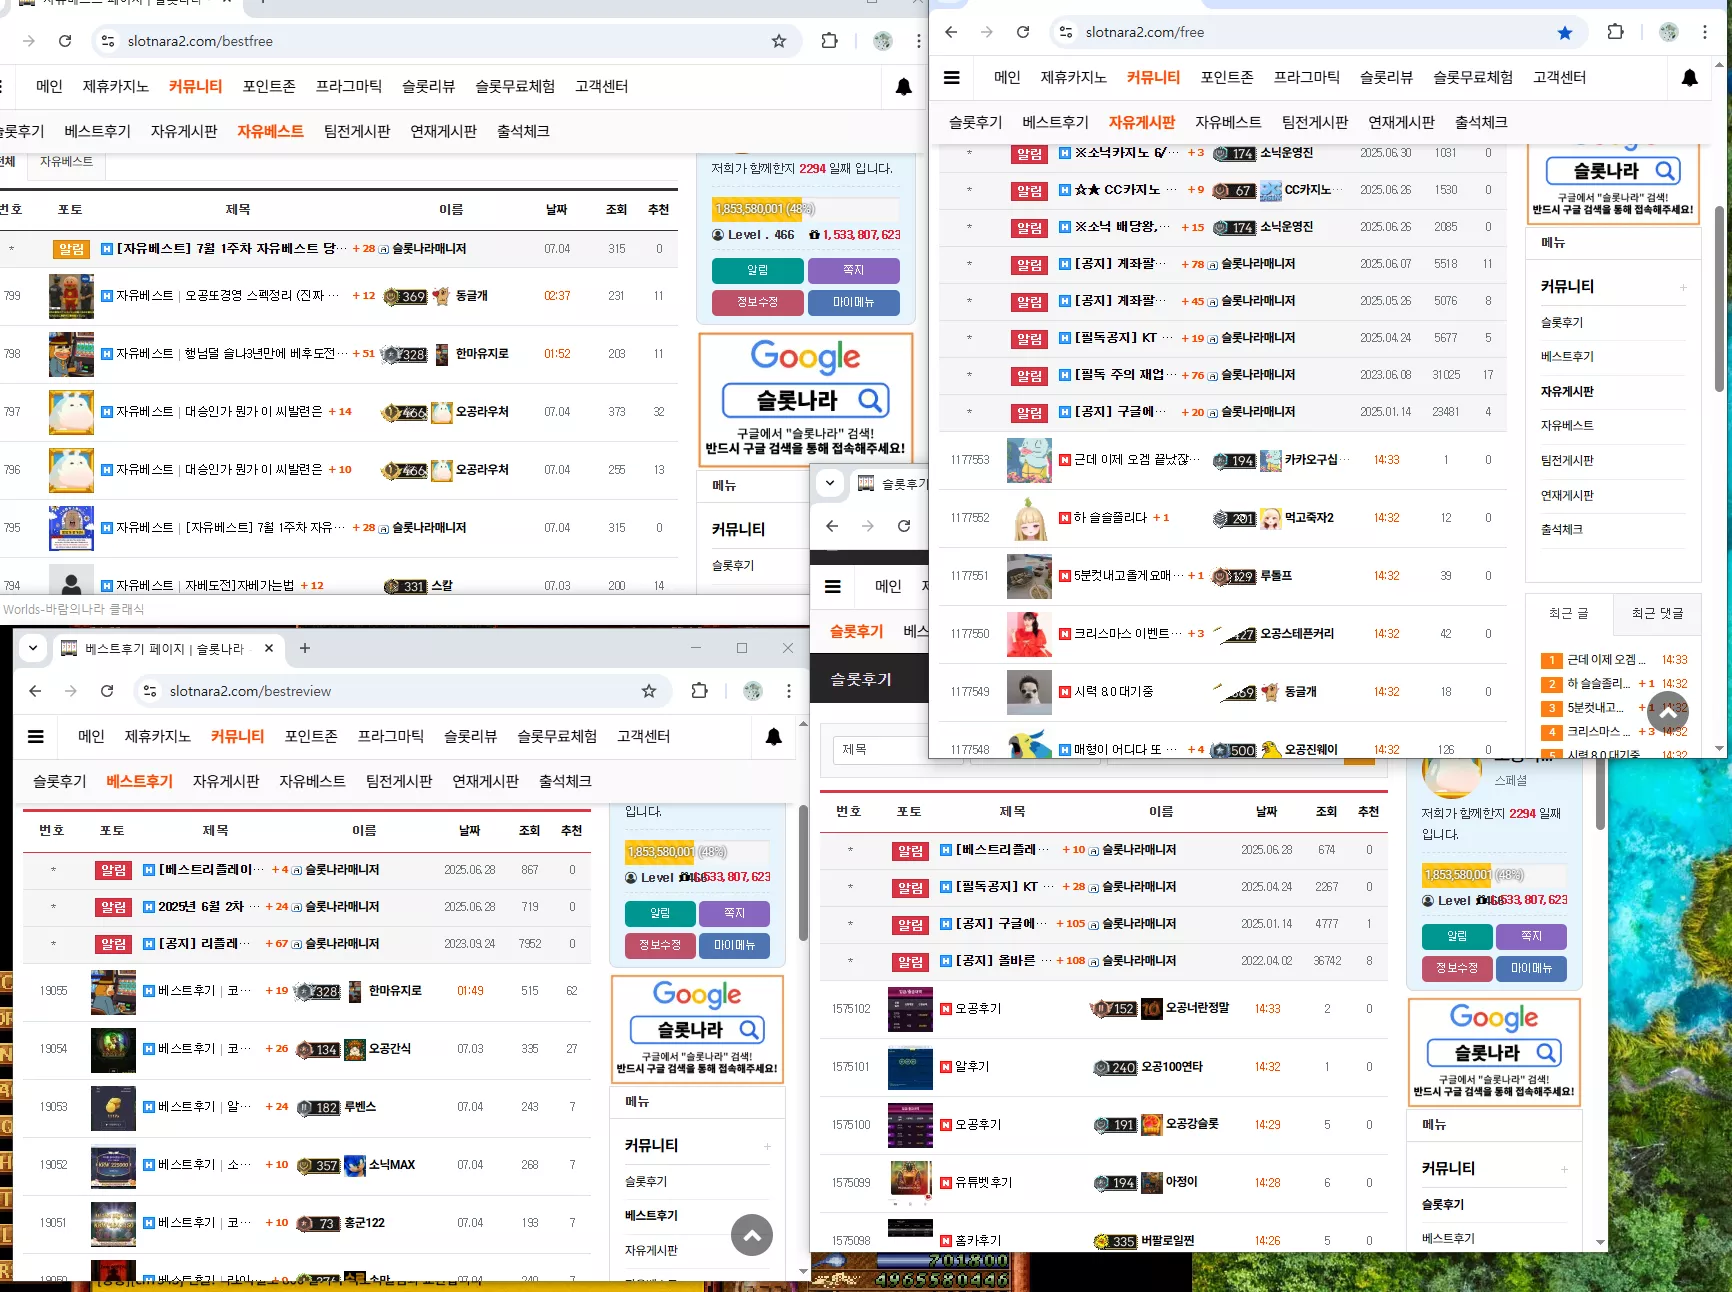
Task: Click scroll-to-top arrow in free window
Action: click(1667, 713)
